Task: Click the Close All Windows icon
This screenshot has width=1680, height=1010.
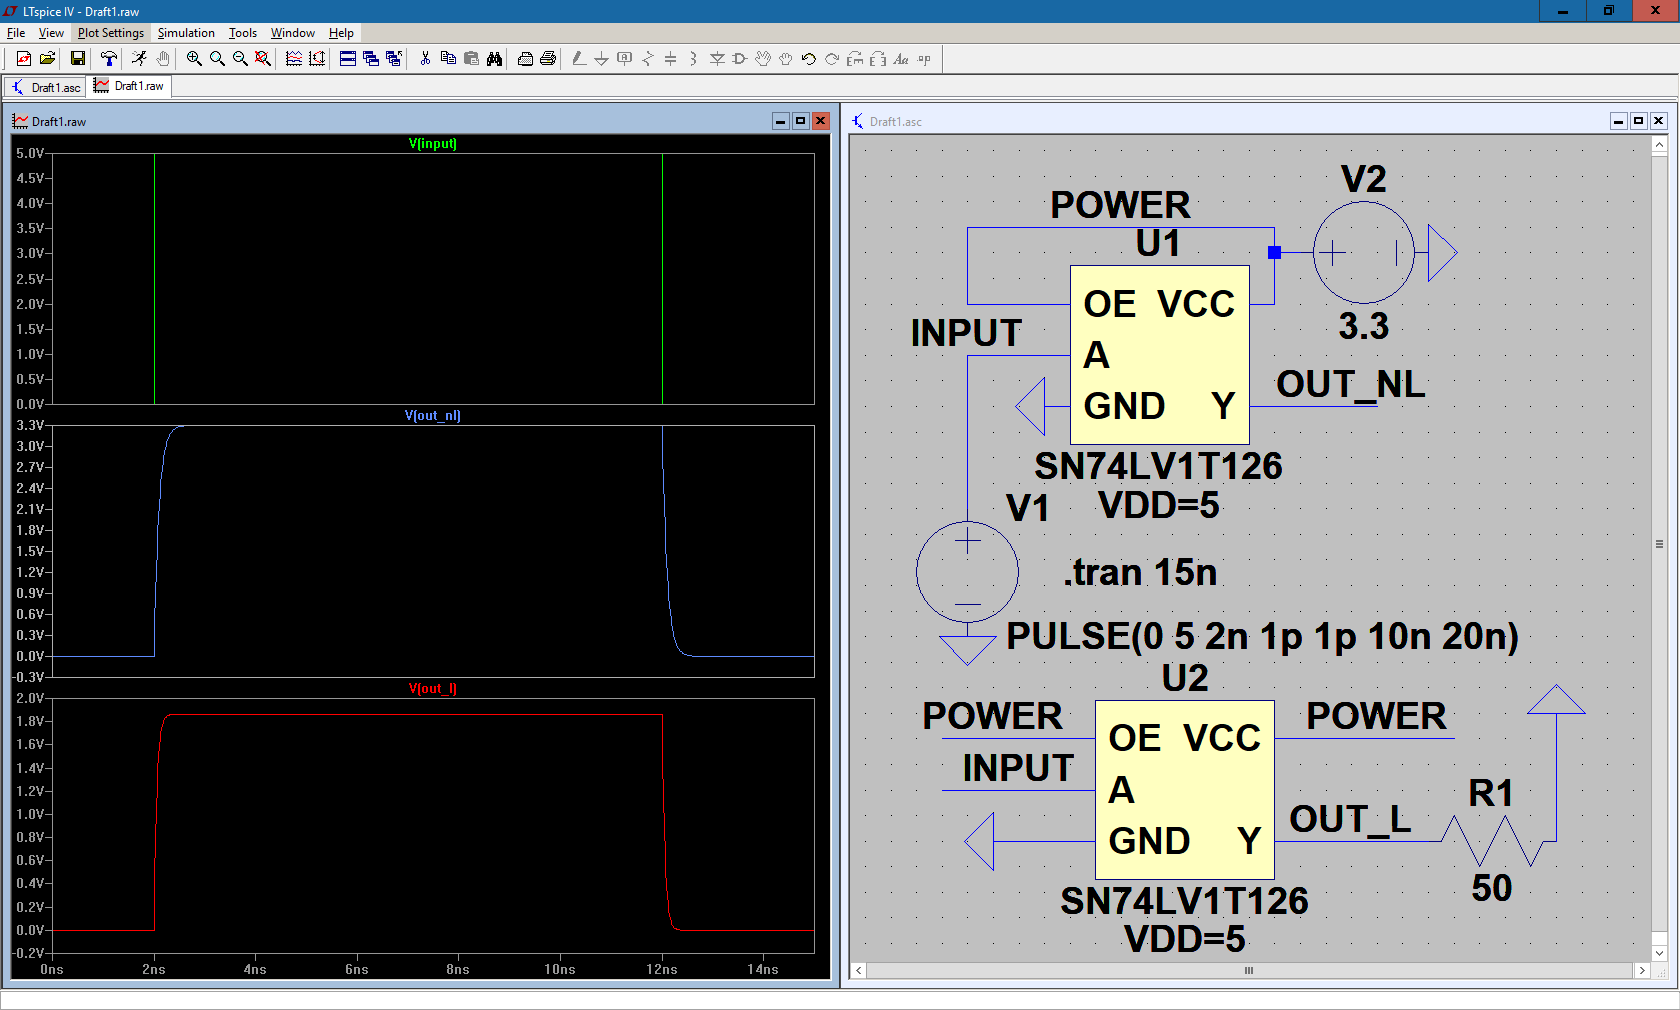Action: coord(394,59)
